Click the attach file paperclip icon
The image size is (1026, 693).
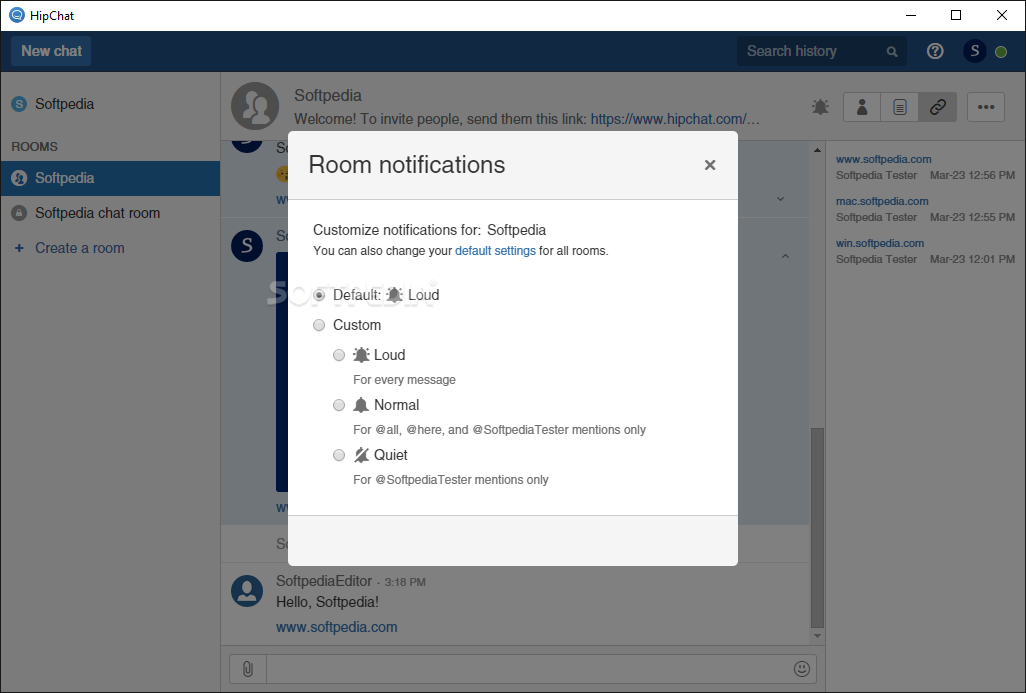pos(248,669)
